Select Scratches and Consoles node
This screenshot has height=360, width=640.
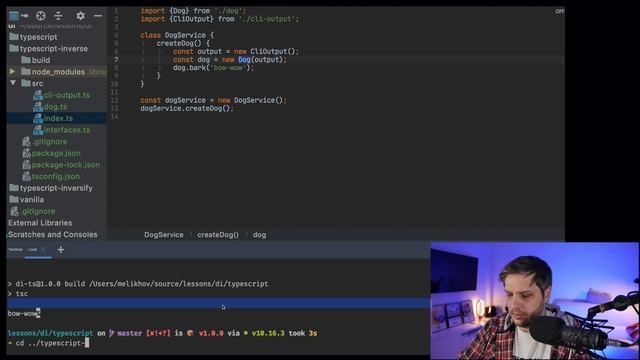click(x=53, y=235)
